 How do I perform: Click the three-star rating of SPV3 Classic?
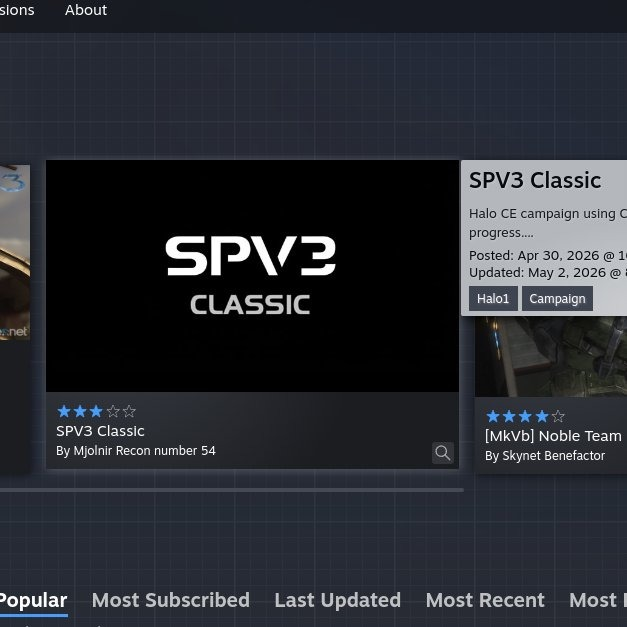(96, 411)
